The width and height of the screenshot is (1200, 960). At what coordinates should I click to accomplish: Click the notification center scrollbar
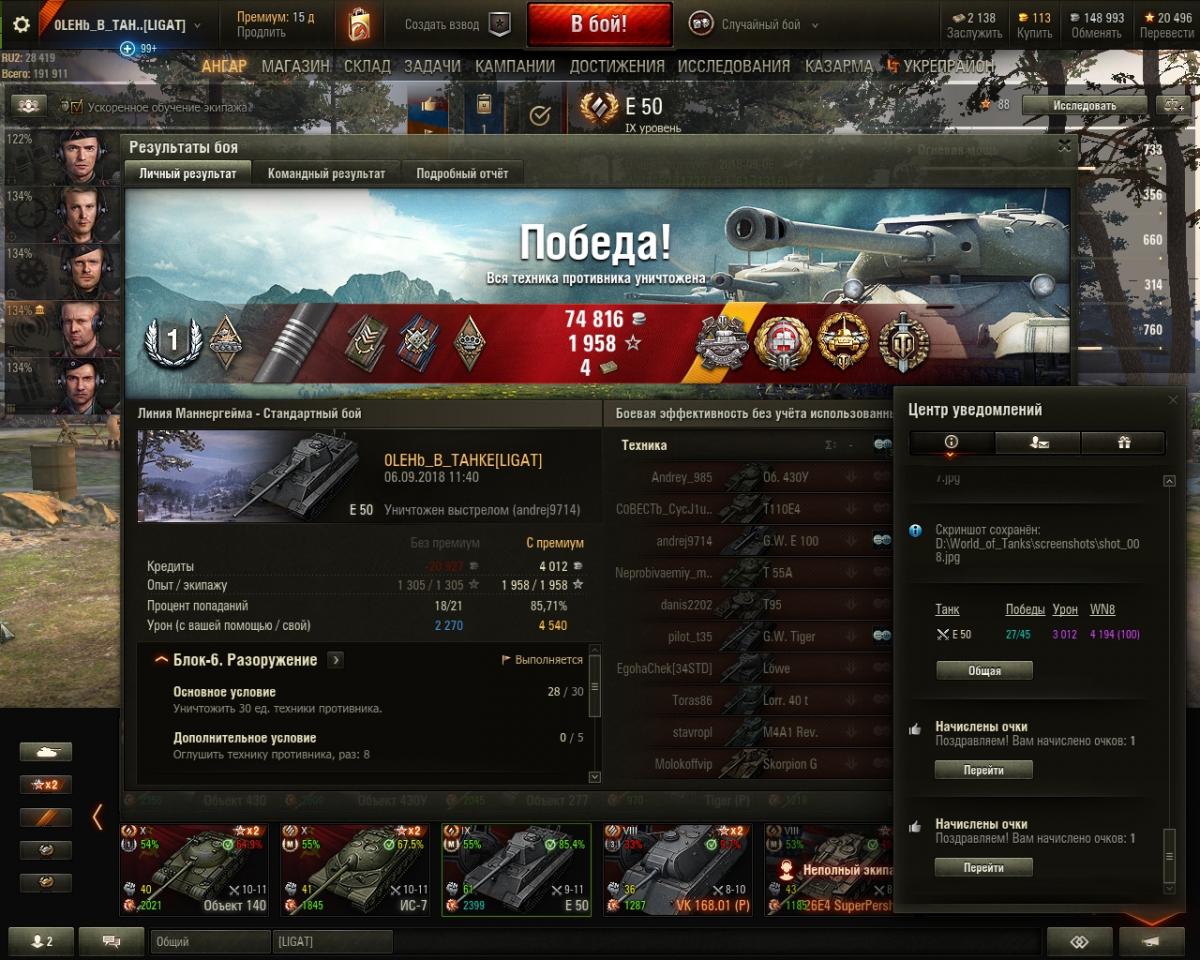click(1169, 686)
